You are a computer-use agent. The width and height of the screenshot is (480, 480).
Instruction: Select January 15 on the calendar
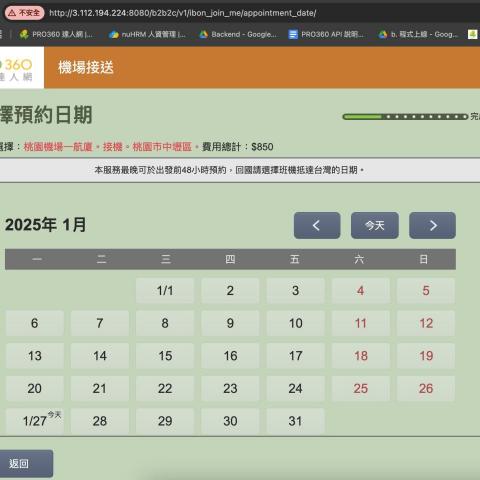165,356
